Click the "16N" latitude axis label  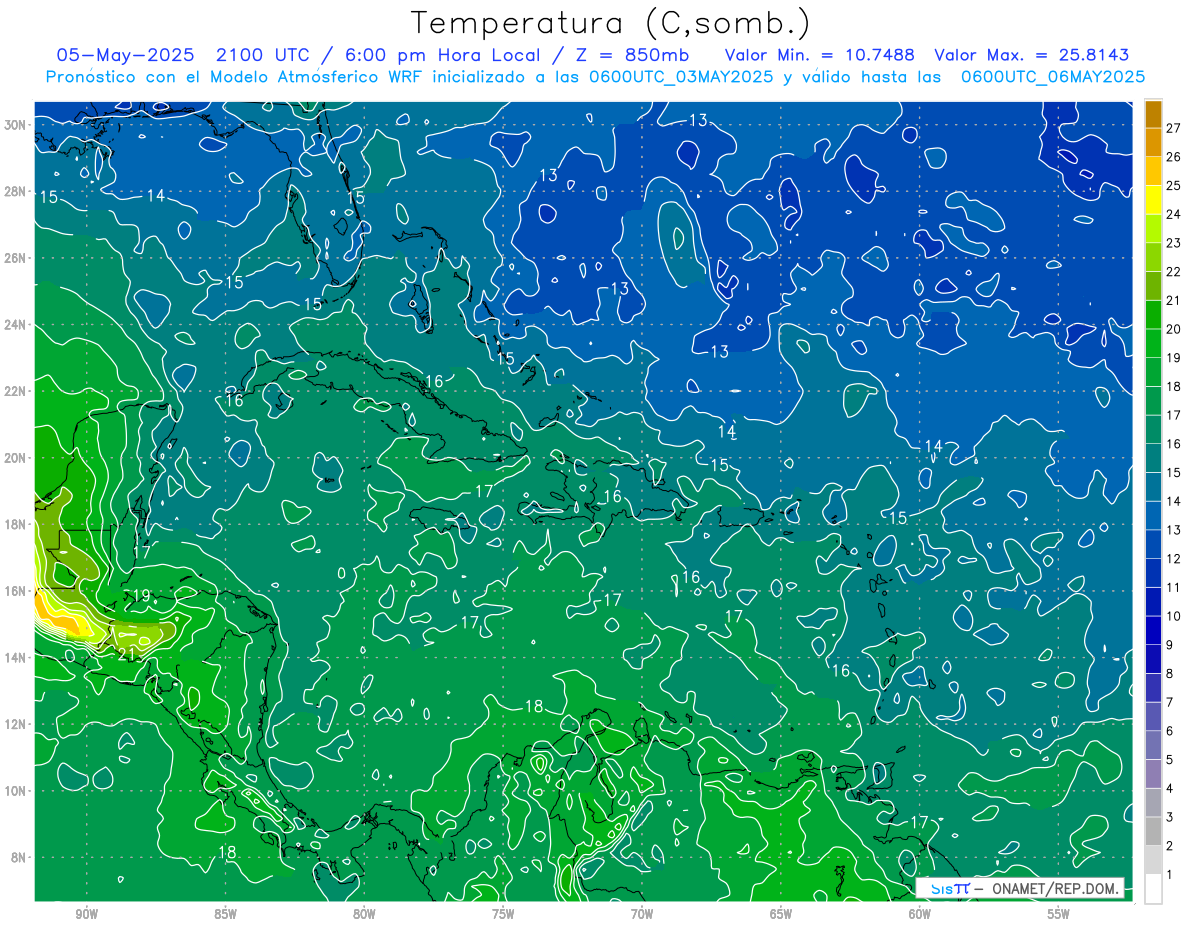[17, 591]
